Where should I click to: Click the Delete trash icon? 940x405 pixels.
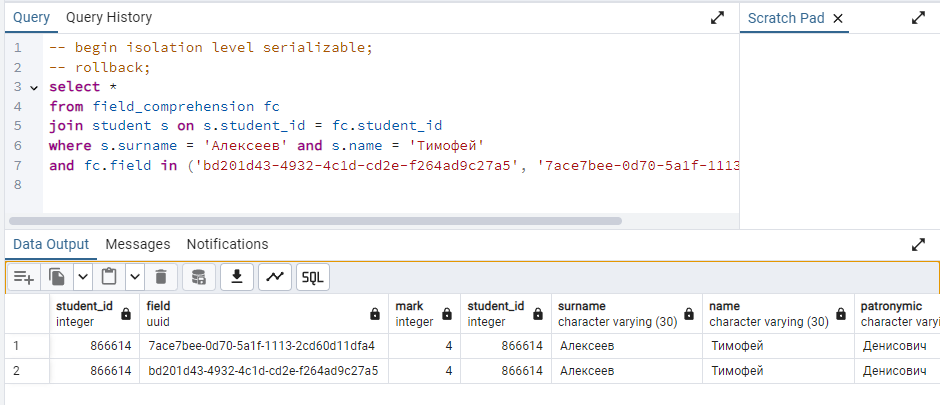pos(161,277)
